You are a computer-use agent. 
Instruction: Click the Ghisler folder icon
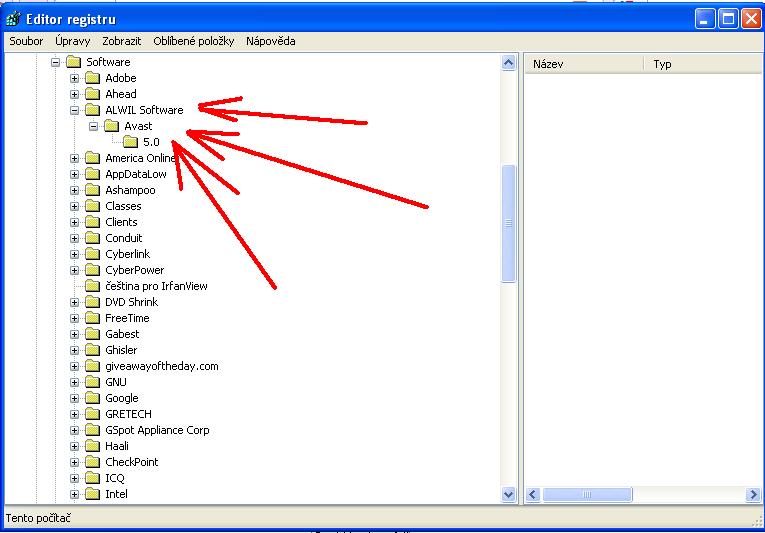92,350
